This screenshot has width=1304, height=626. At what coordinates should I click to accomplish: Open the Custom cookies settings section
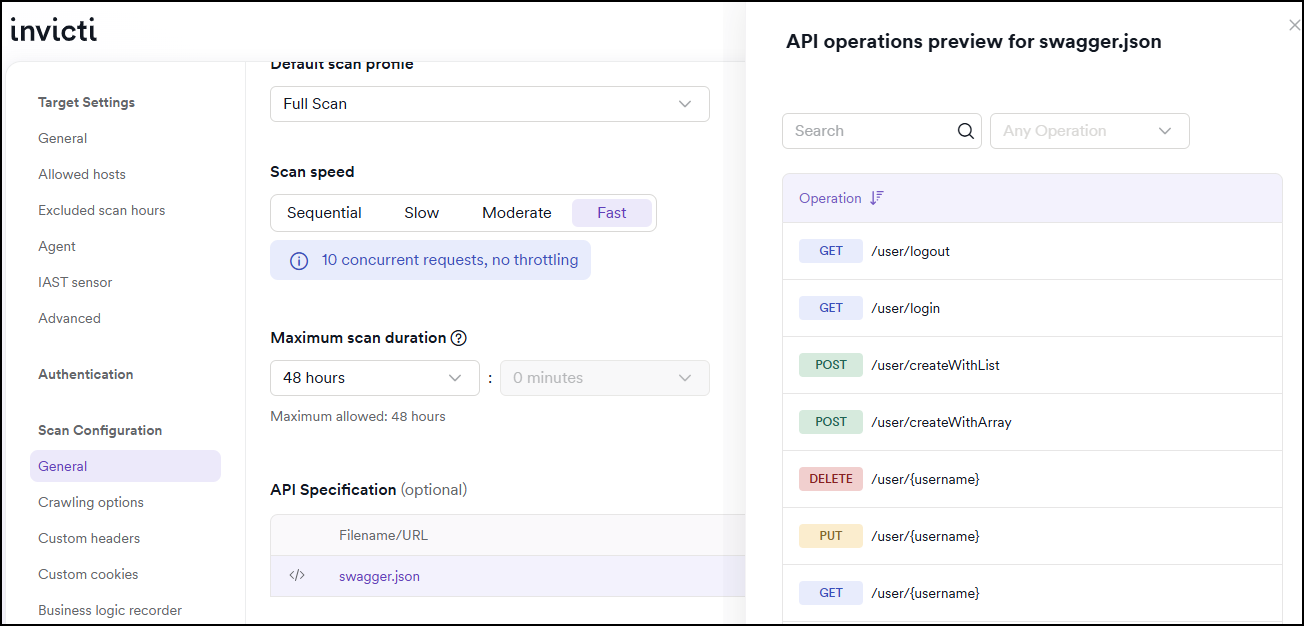pos(88,574)
